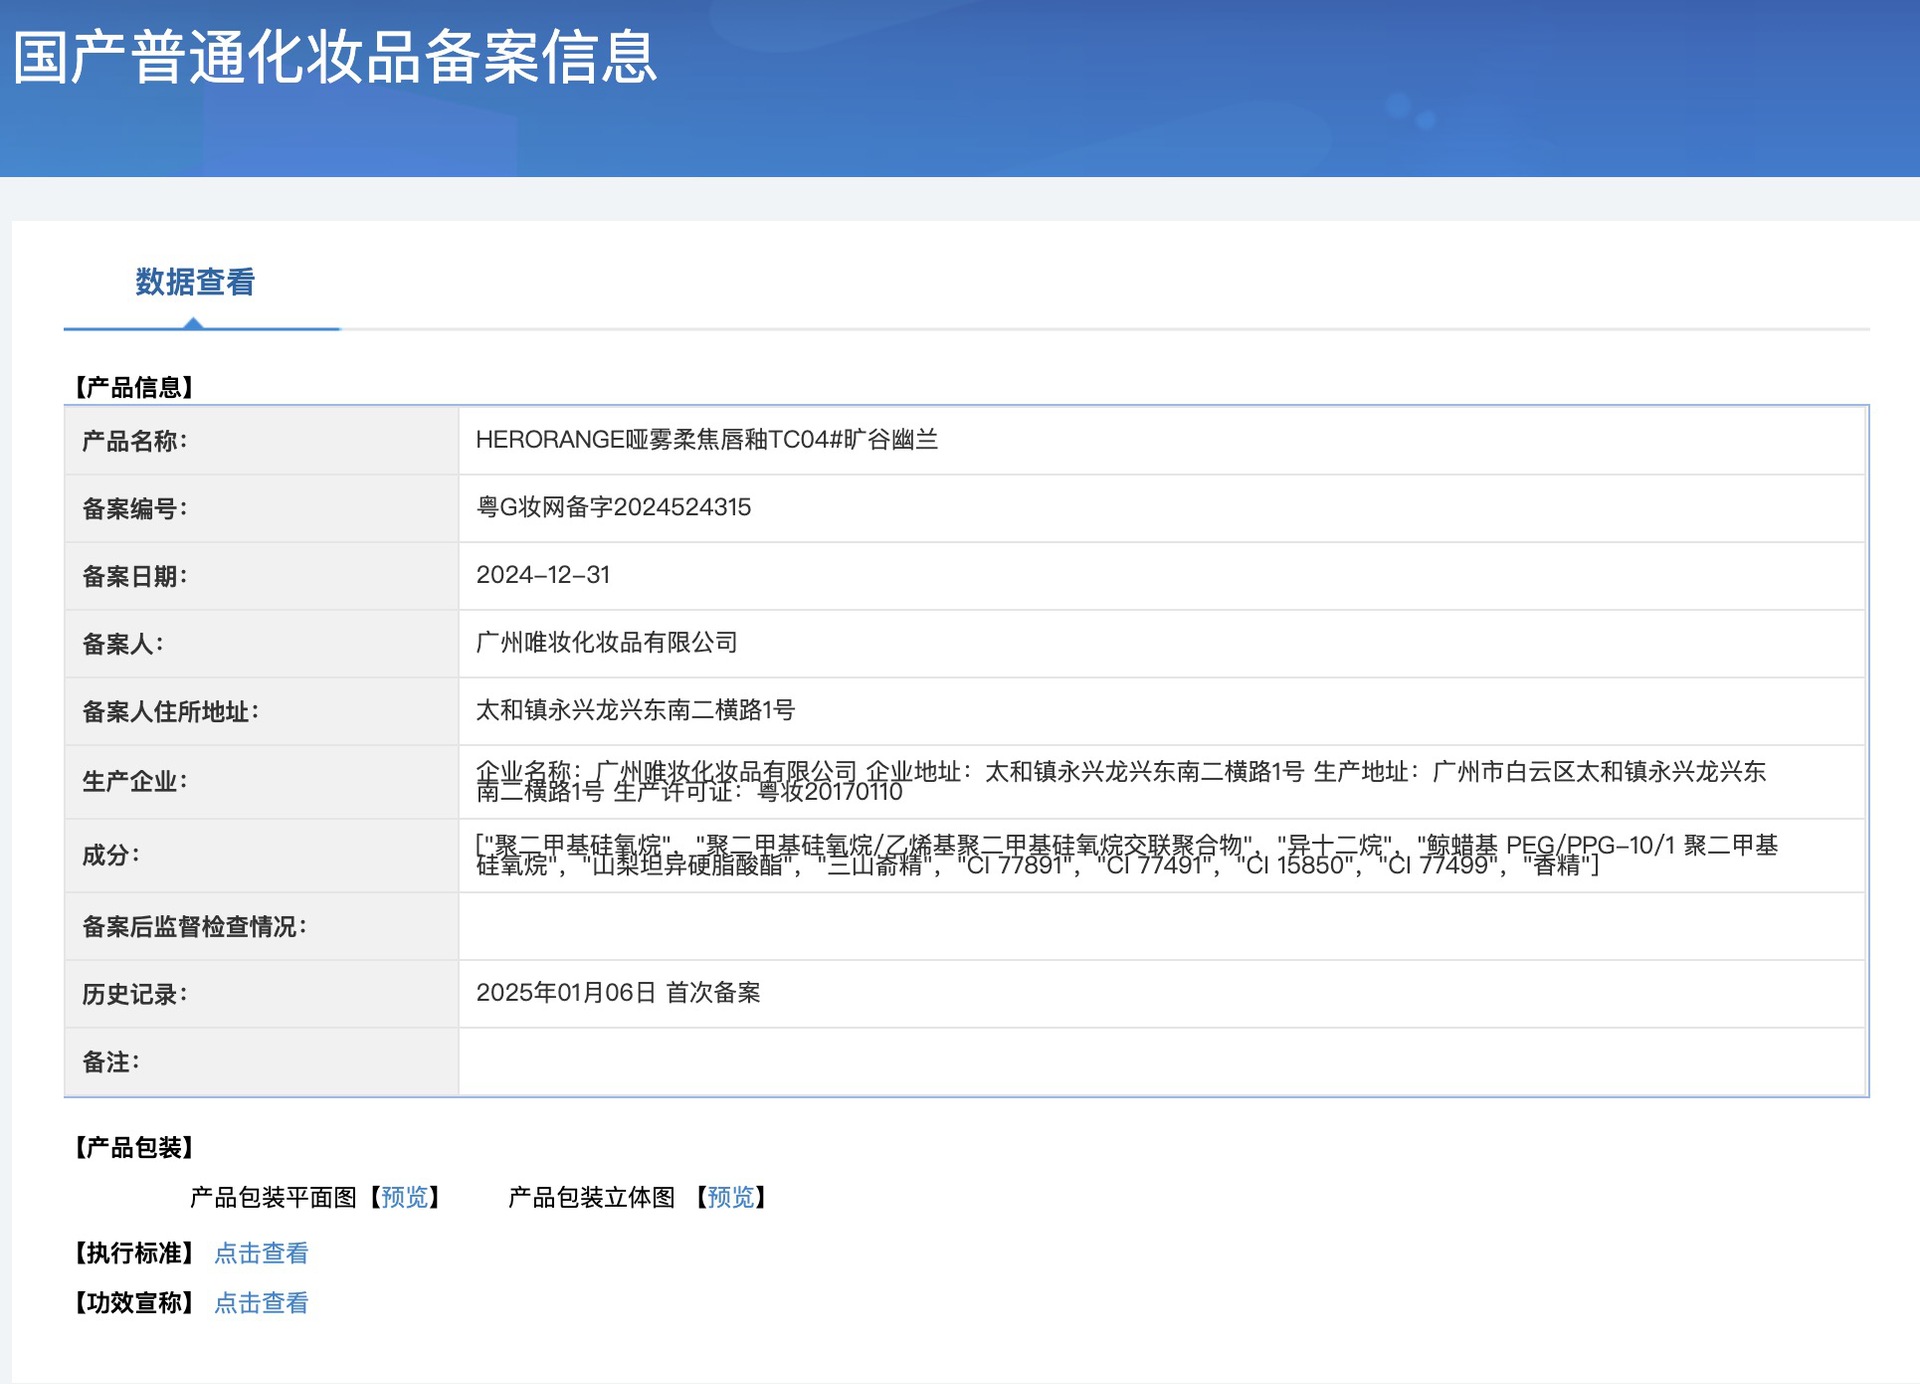Screen dimensions: 1920x1384
Task: Click the 产品包装平面图 label
Action: 273,1197
